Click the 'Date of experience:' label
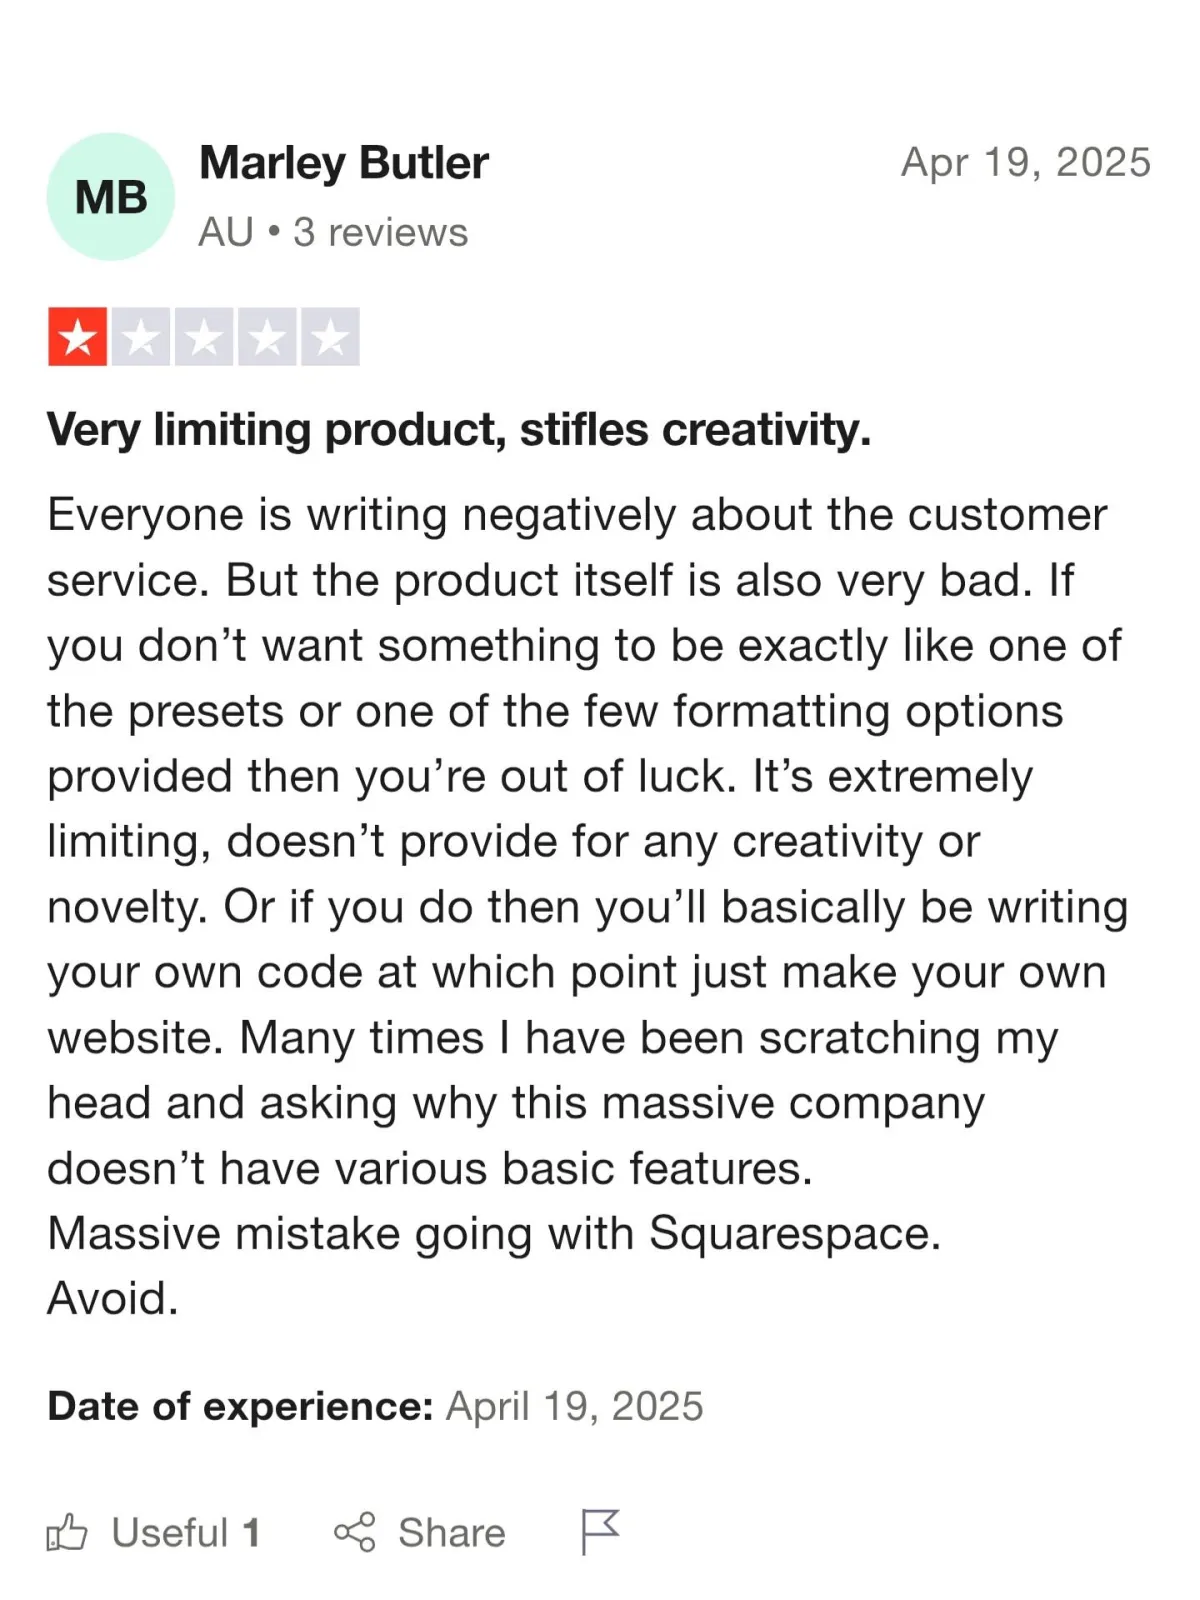 coord(240,1406)
